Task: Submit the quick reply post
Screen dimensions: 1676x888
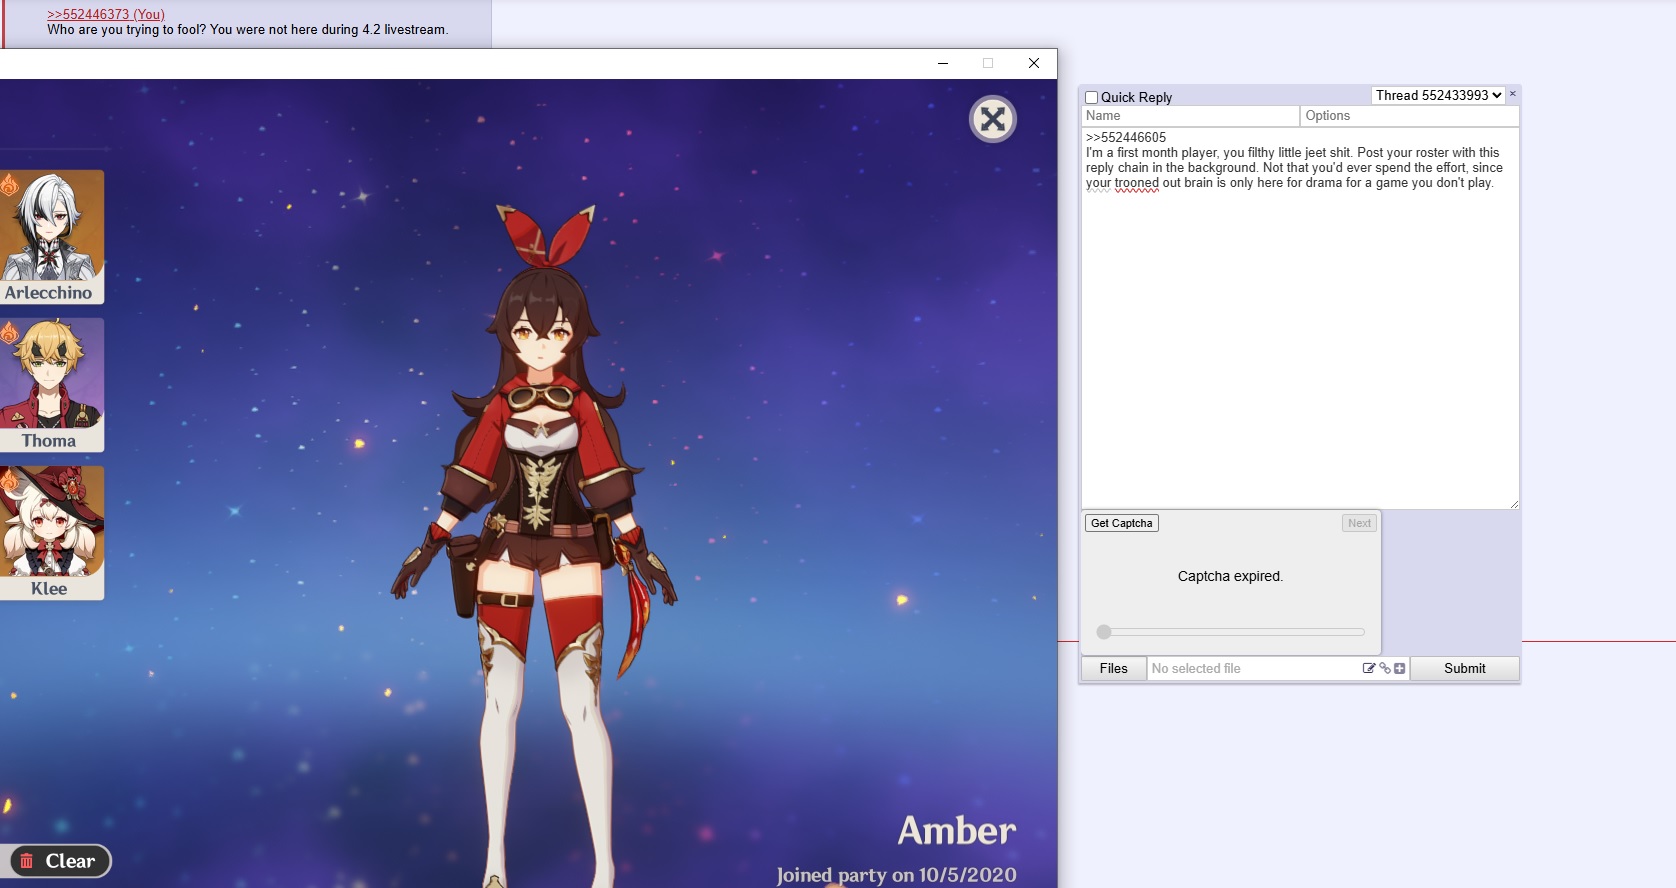Action: pos(1465,669)
